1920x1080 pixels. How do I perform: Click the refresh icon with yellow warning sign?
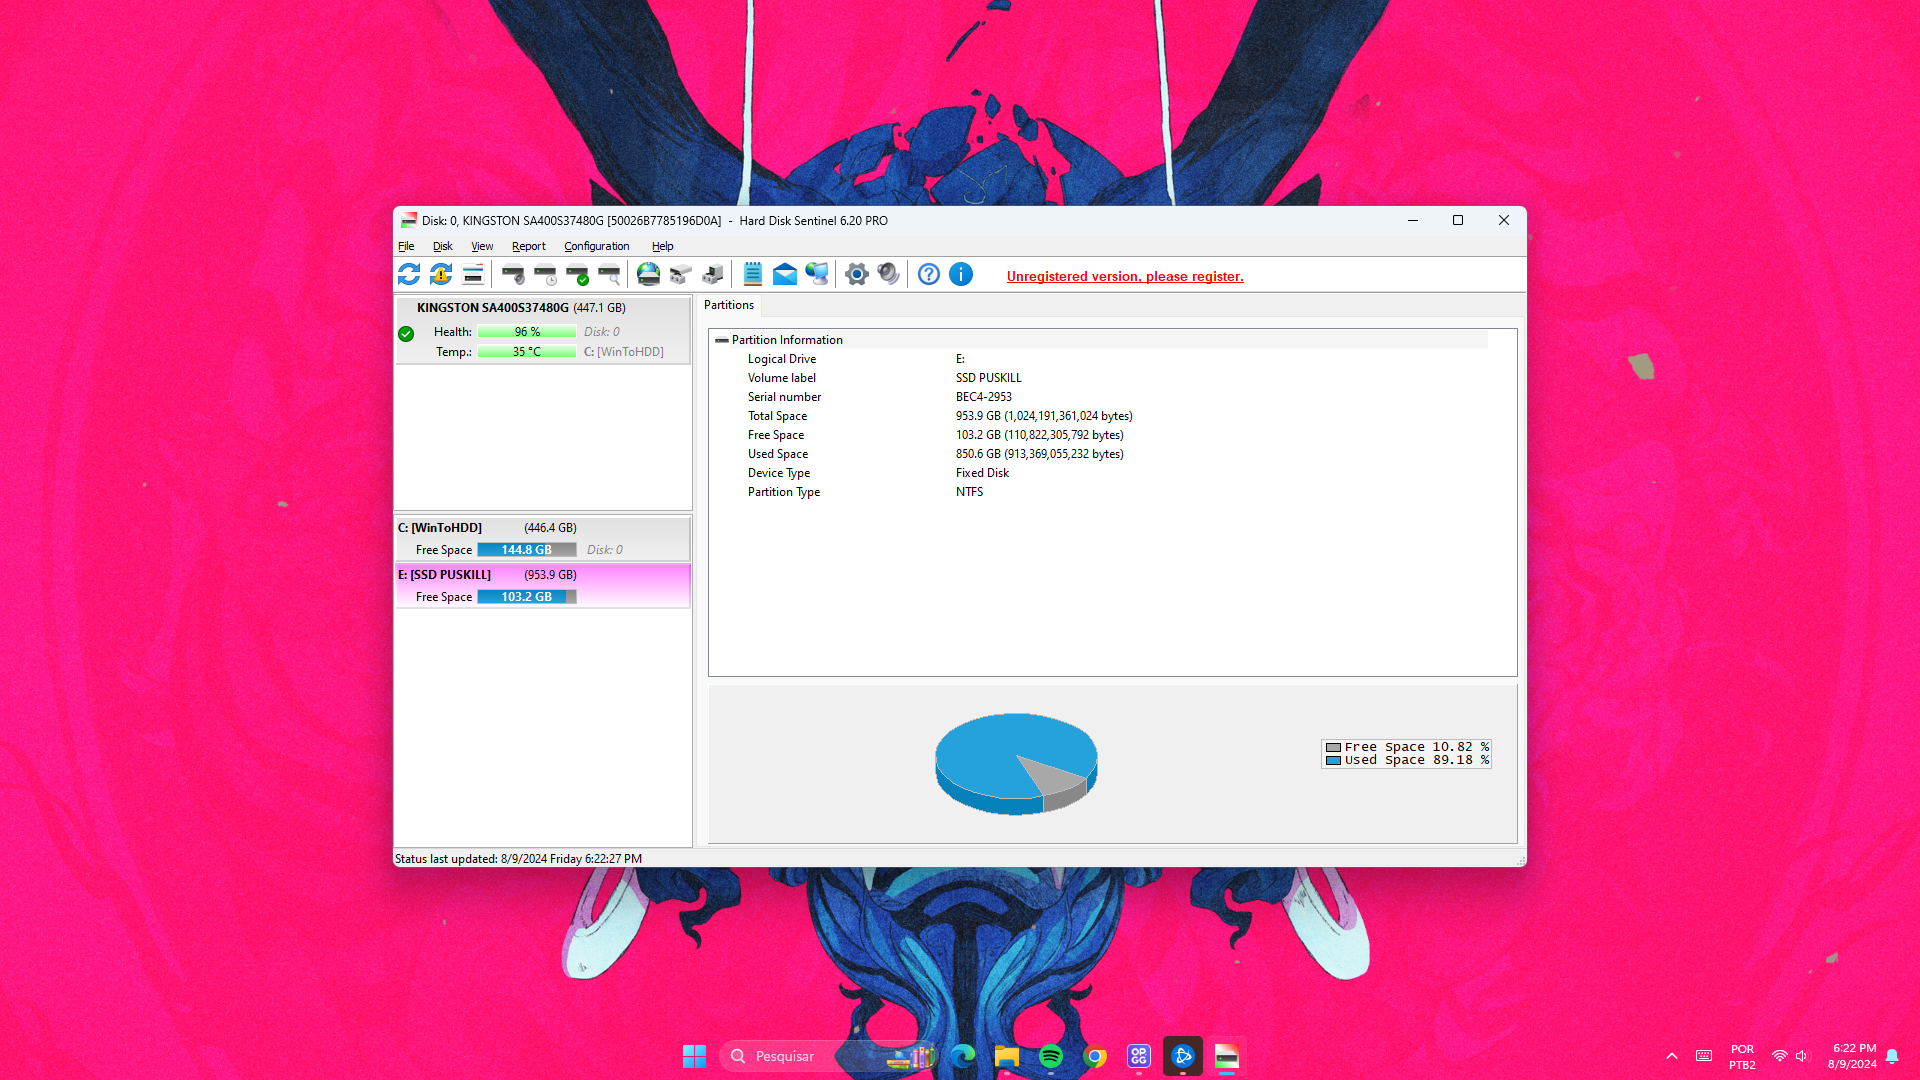[x=441, y=274]
